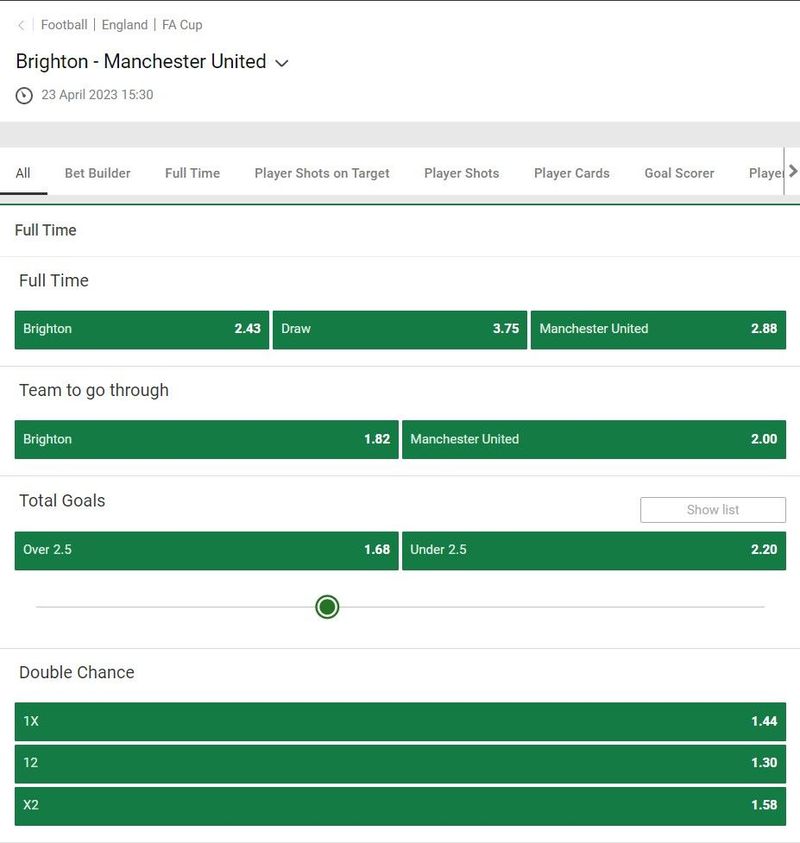Open the Goal Scorer tab
Viewport: 800px width, 843px height.
click(x=680, y=173)
